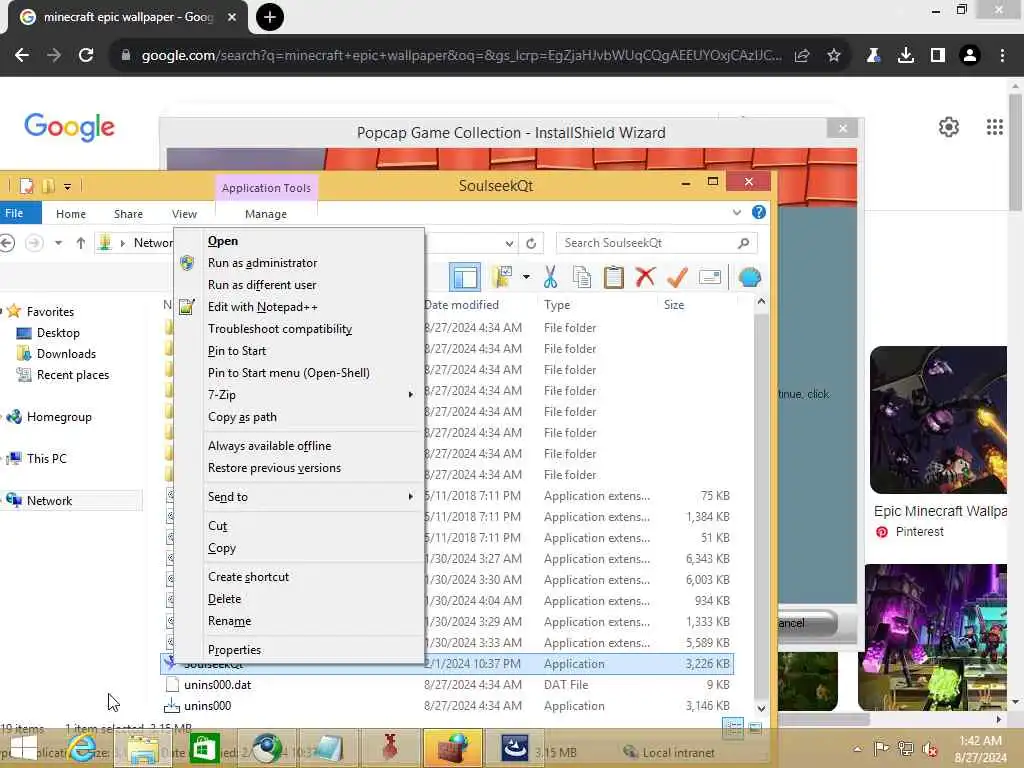Go up one folder level in Explorer
Viewport: 1024px width, 768px height.
[x=80, y=243]
